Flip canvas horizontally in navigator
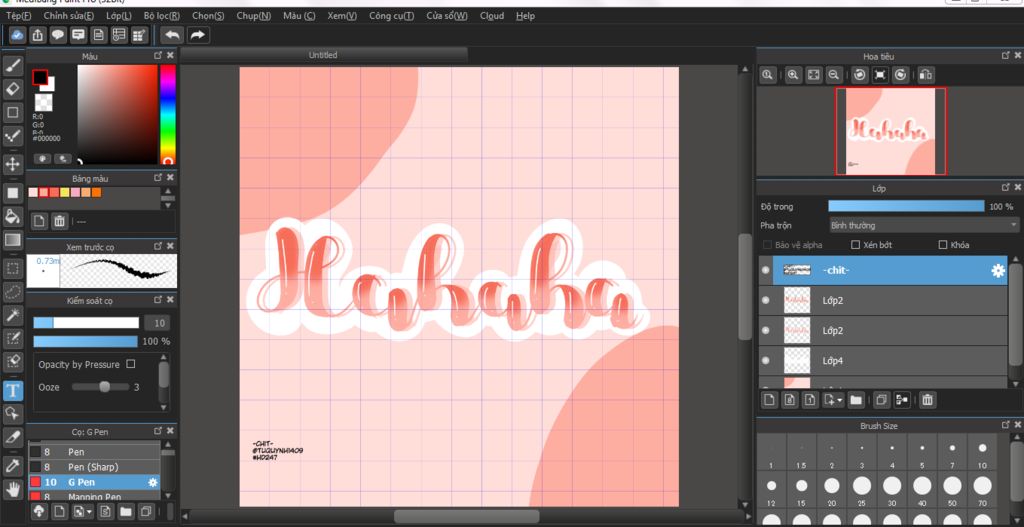 tap(926, 75)
